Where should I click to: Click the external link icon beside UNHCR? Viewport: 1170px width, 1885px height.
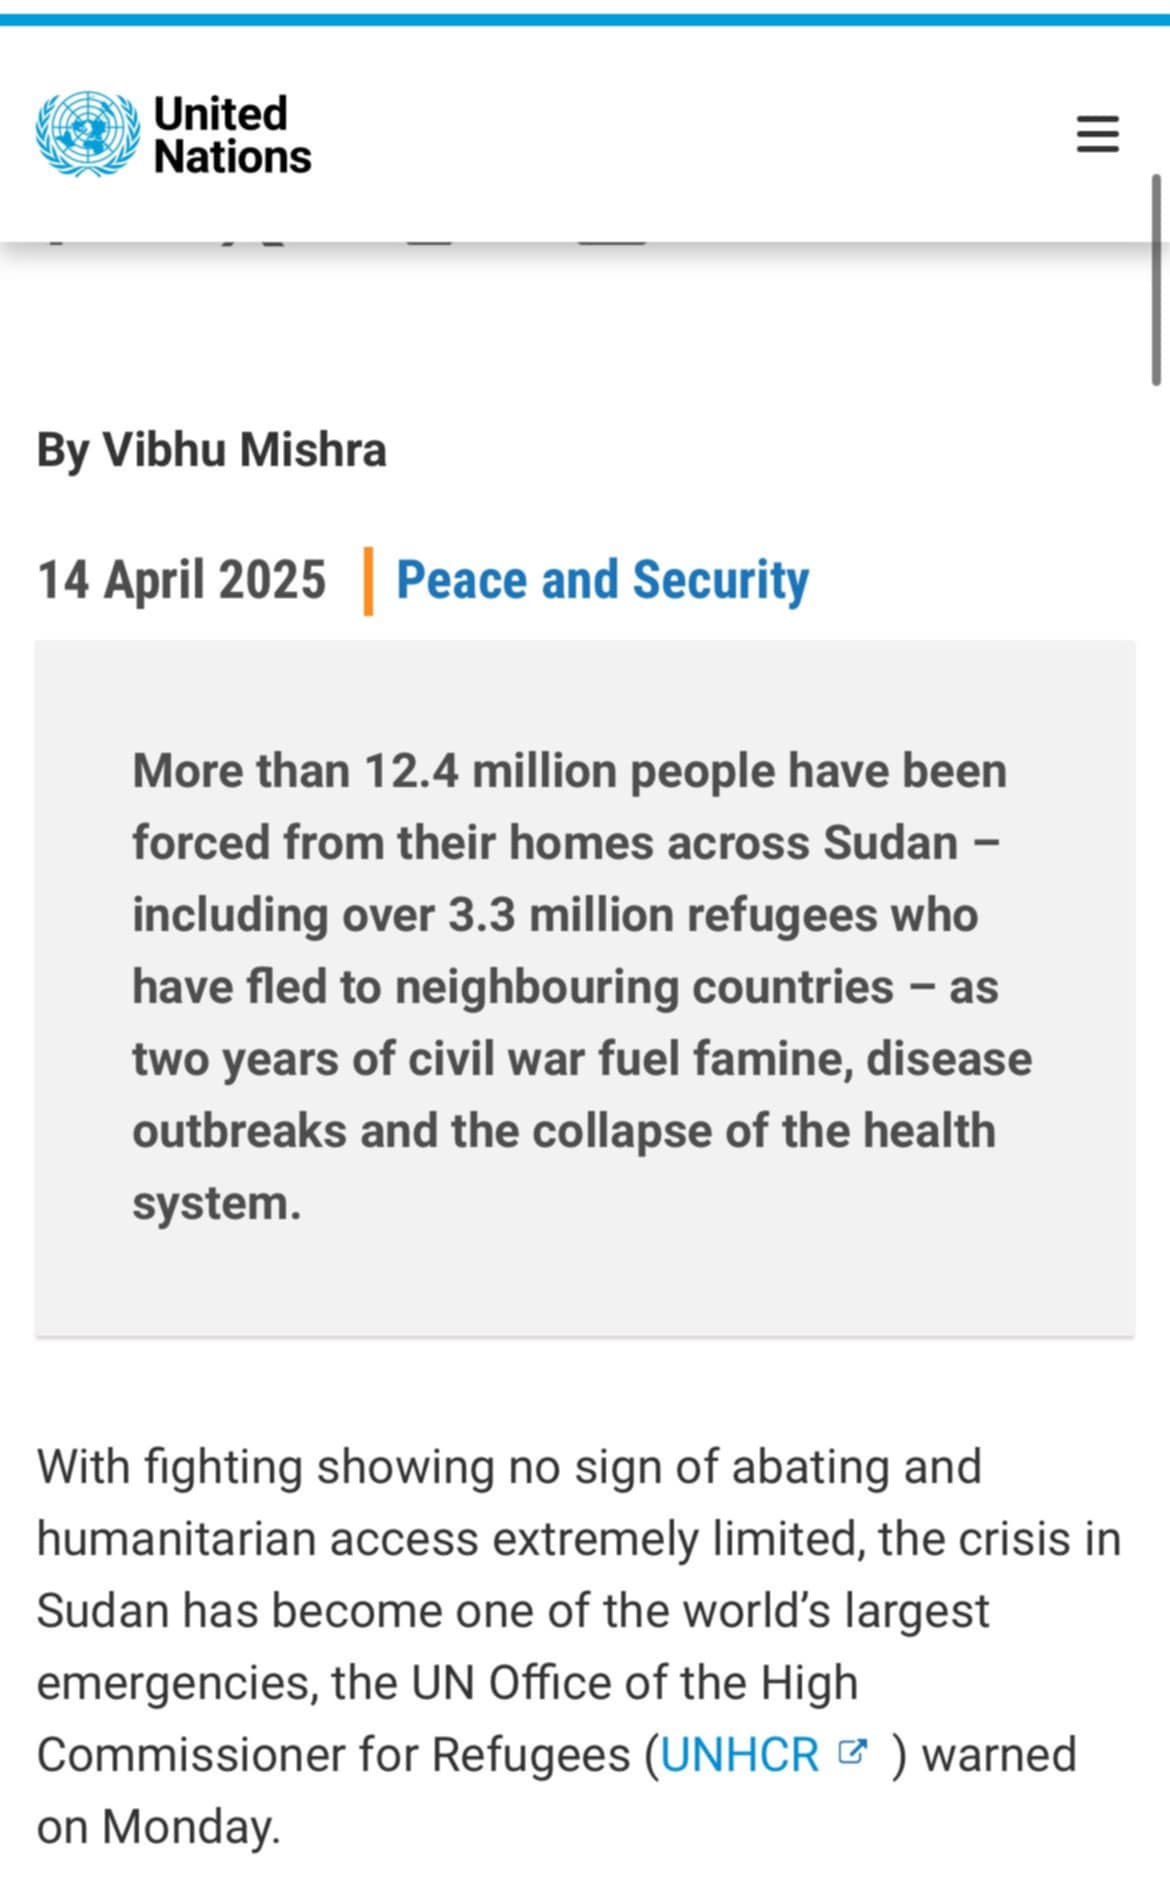coord(851,1752)
